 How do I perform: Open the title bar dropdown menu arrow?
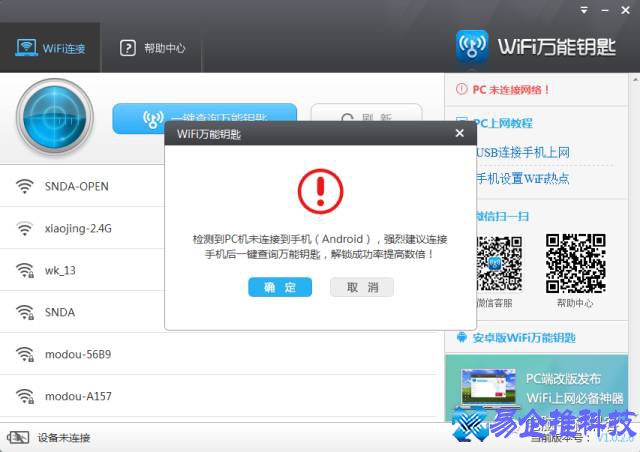pos(584,10)
